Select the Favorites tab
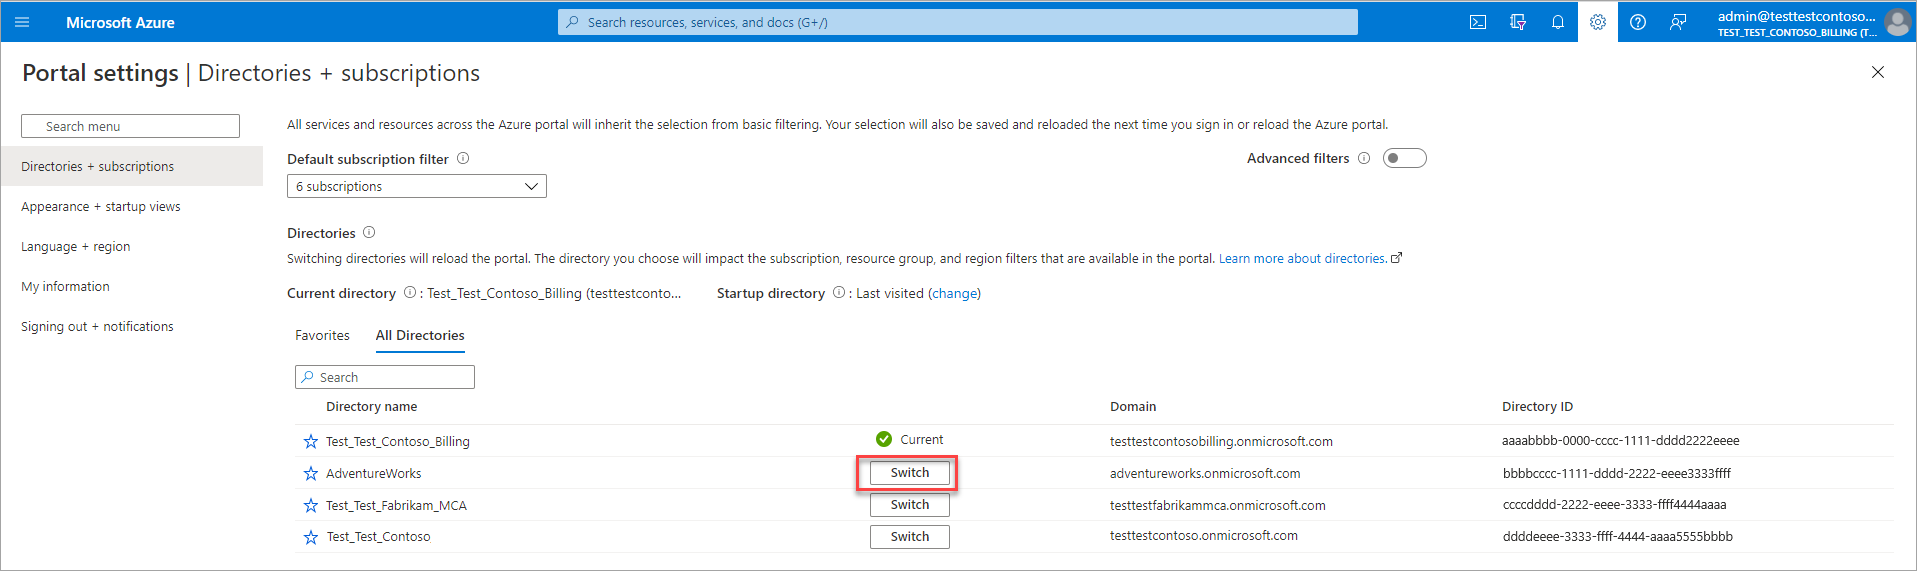Viewport: 1917px width, 571px height. [x=322, y=335]
